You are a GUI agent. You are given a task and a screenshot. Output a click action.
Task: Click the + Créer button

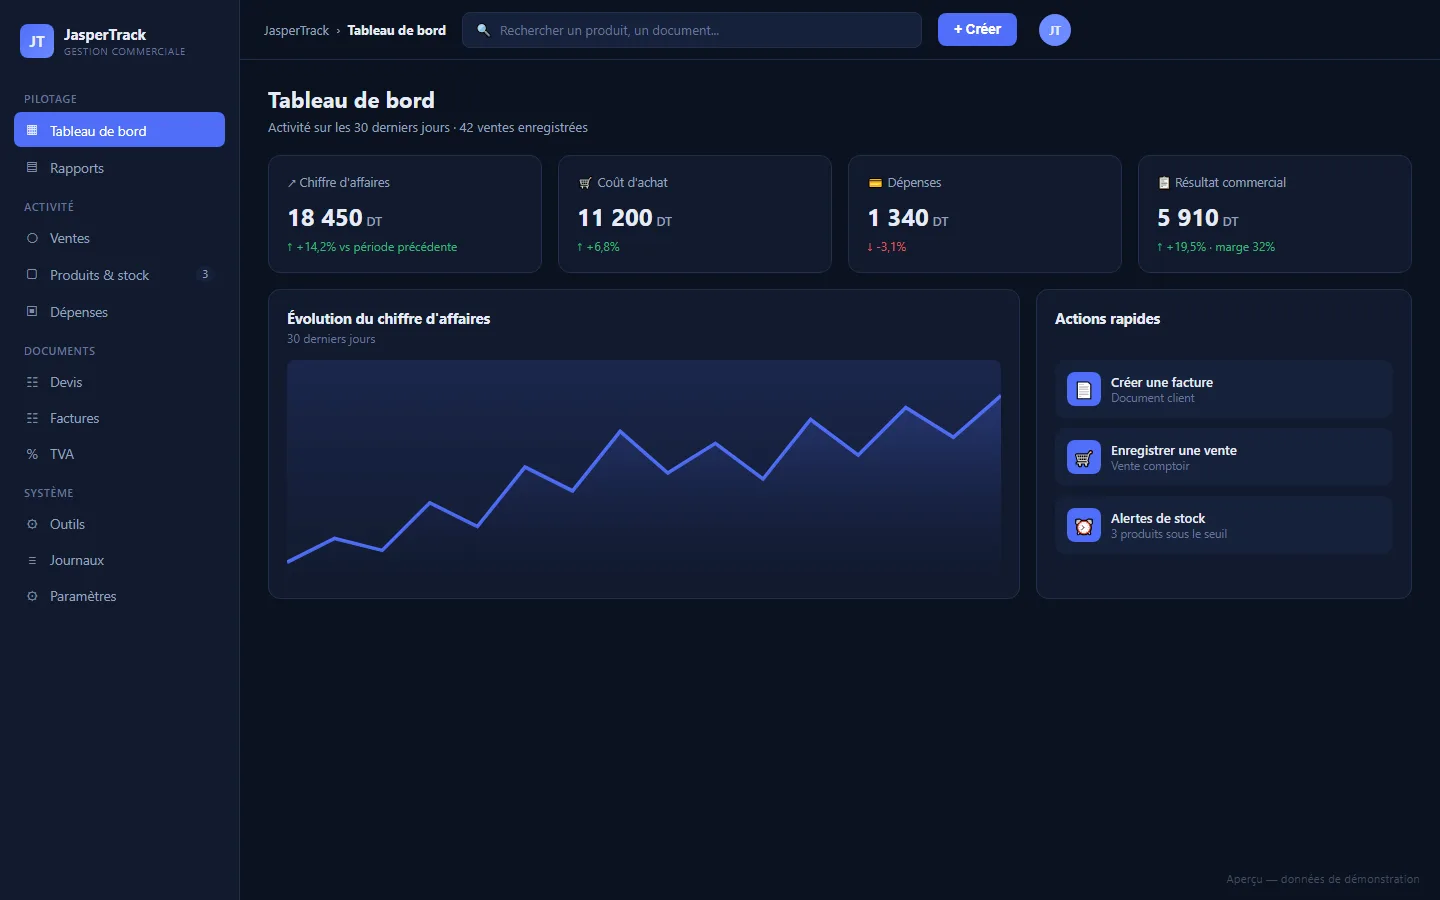pos(977,30)
